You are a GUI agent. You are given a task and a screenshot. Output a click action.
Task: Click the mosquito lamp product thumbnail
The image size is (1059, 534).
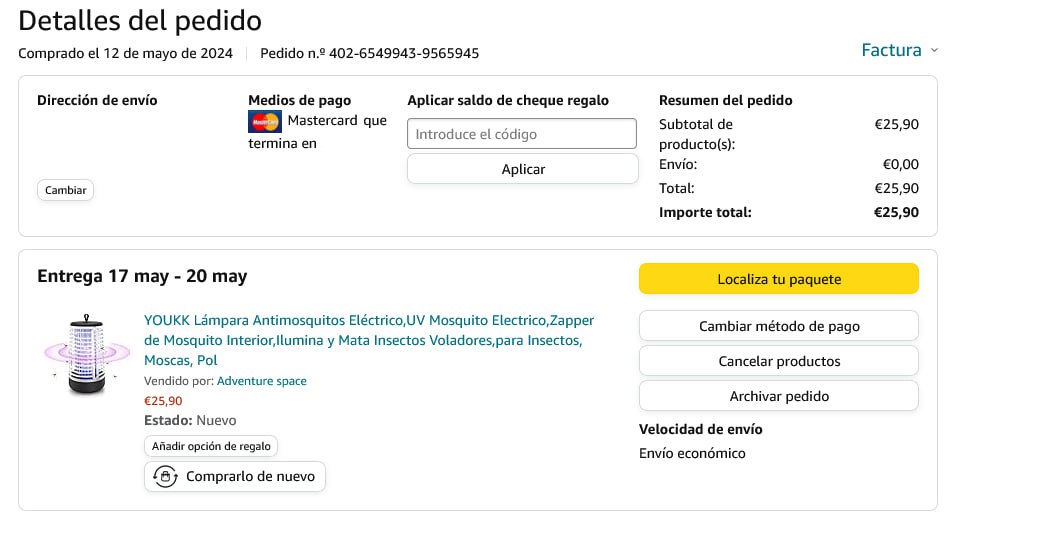(87, 354)
